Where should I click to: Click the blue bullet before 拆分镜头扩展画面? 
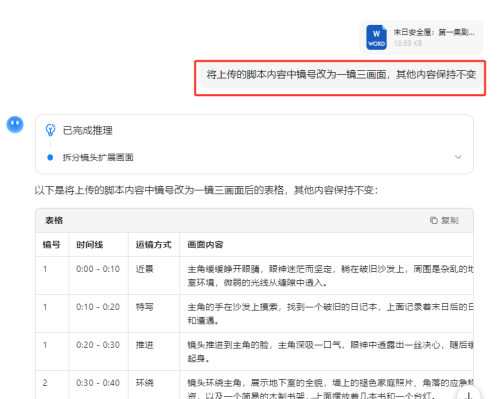50,157
